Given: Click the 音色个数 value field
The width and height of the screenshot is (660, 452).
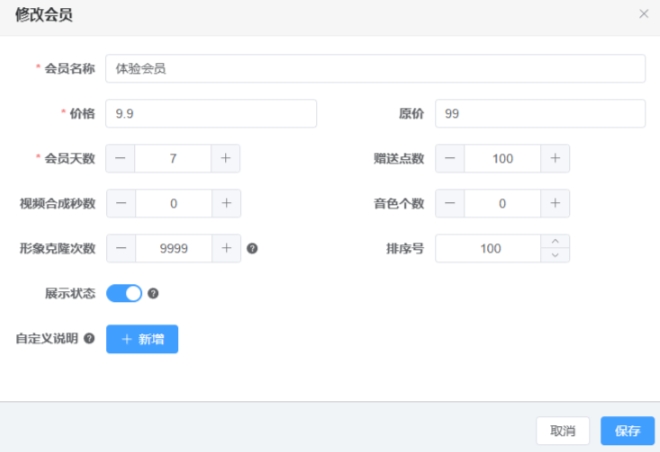Looking at the screenshot, I should tap(503, 204).
